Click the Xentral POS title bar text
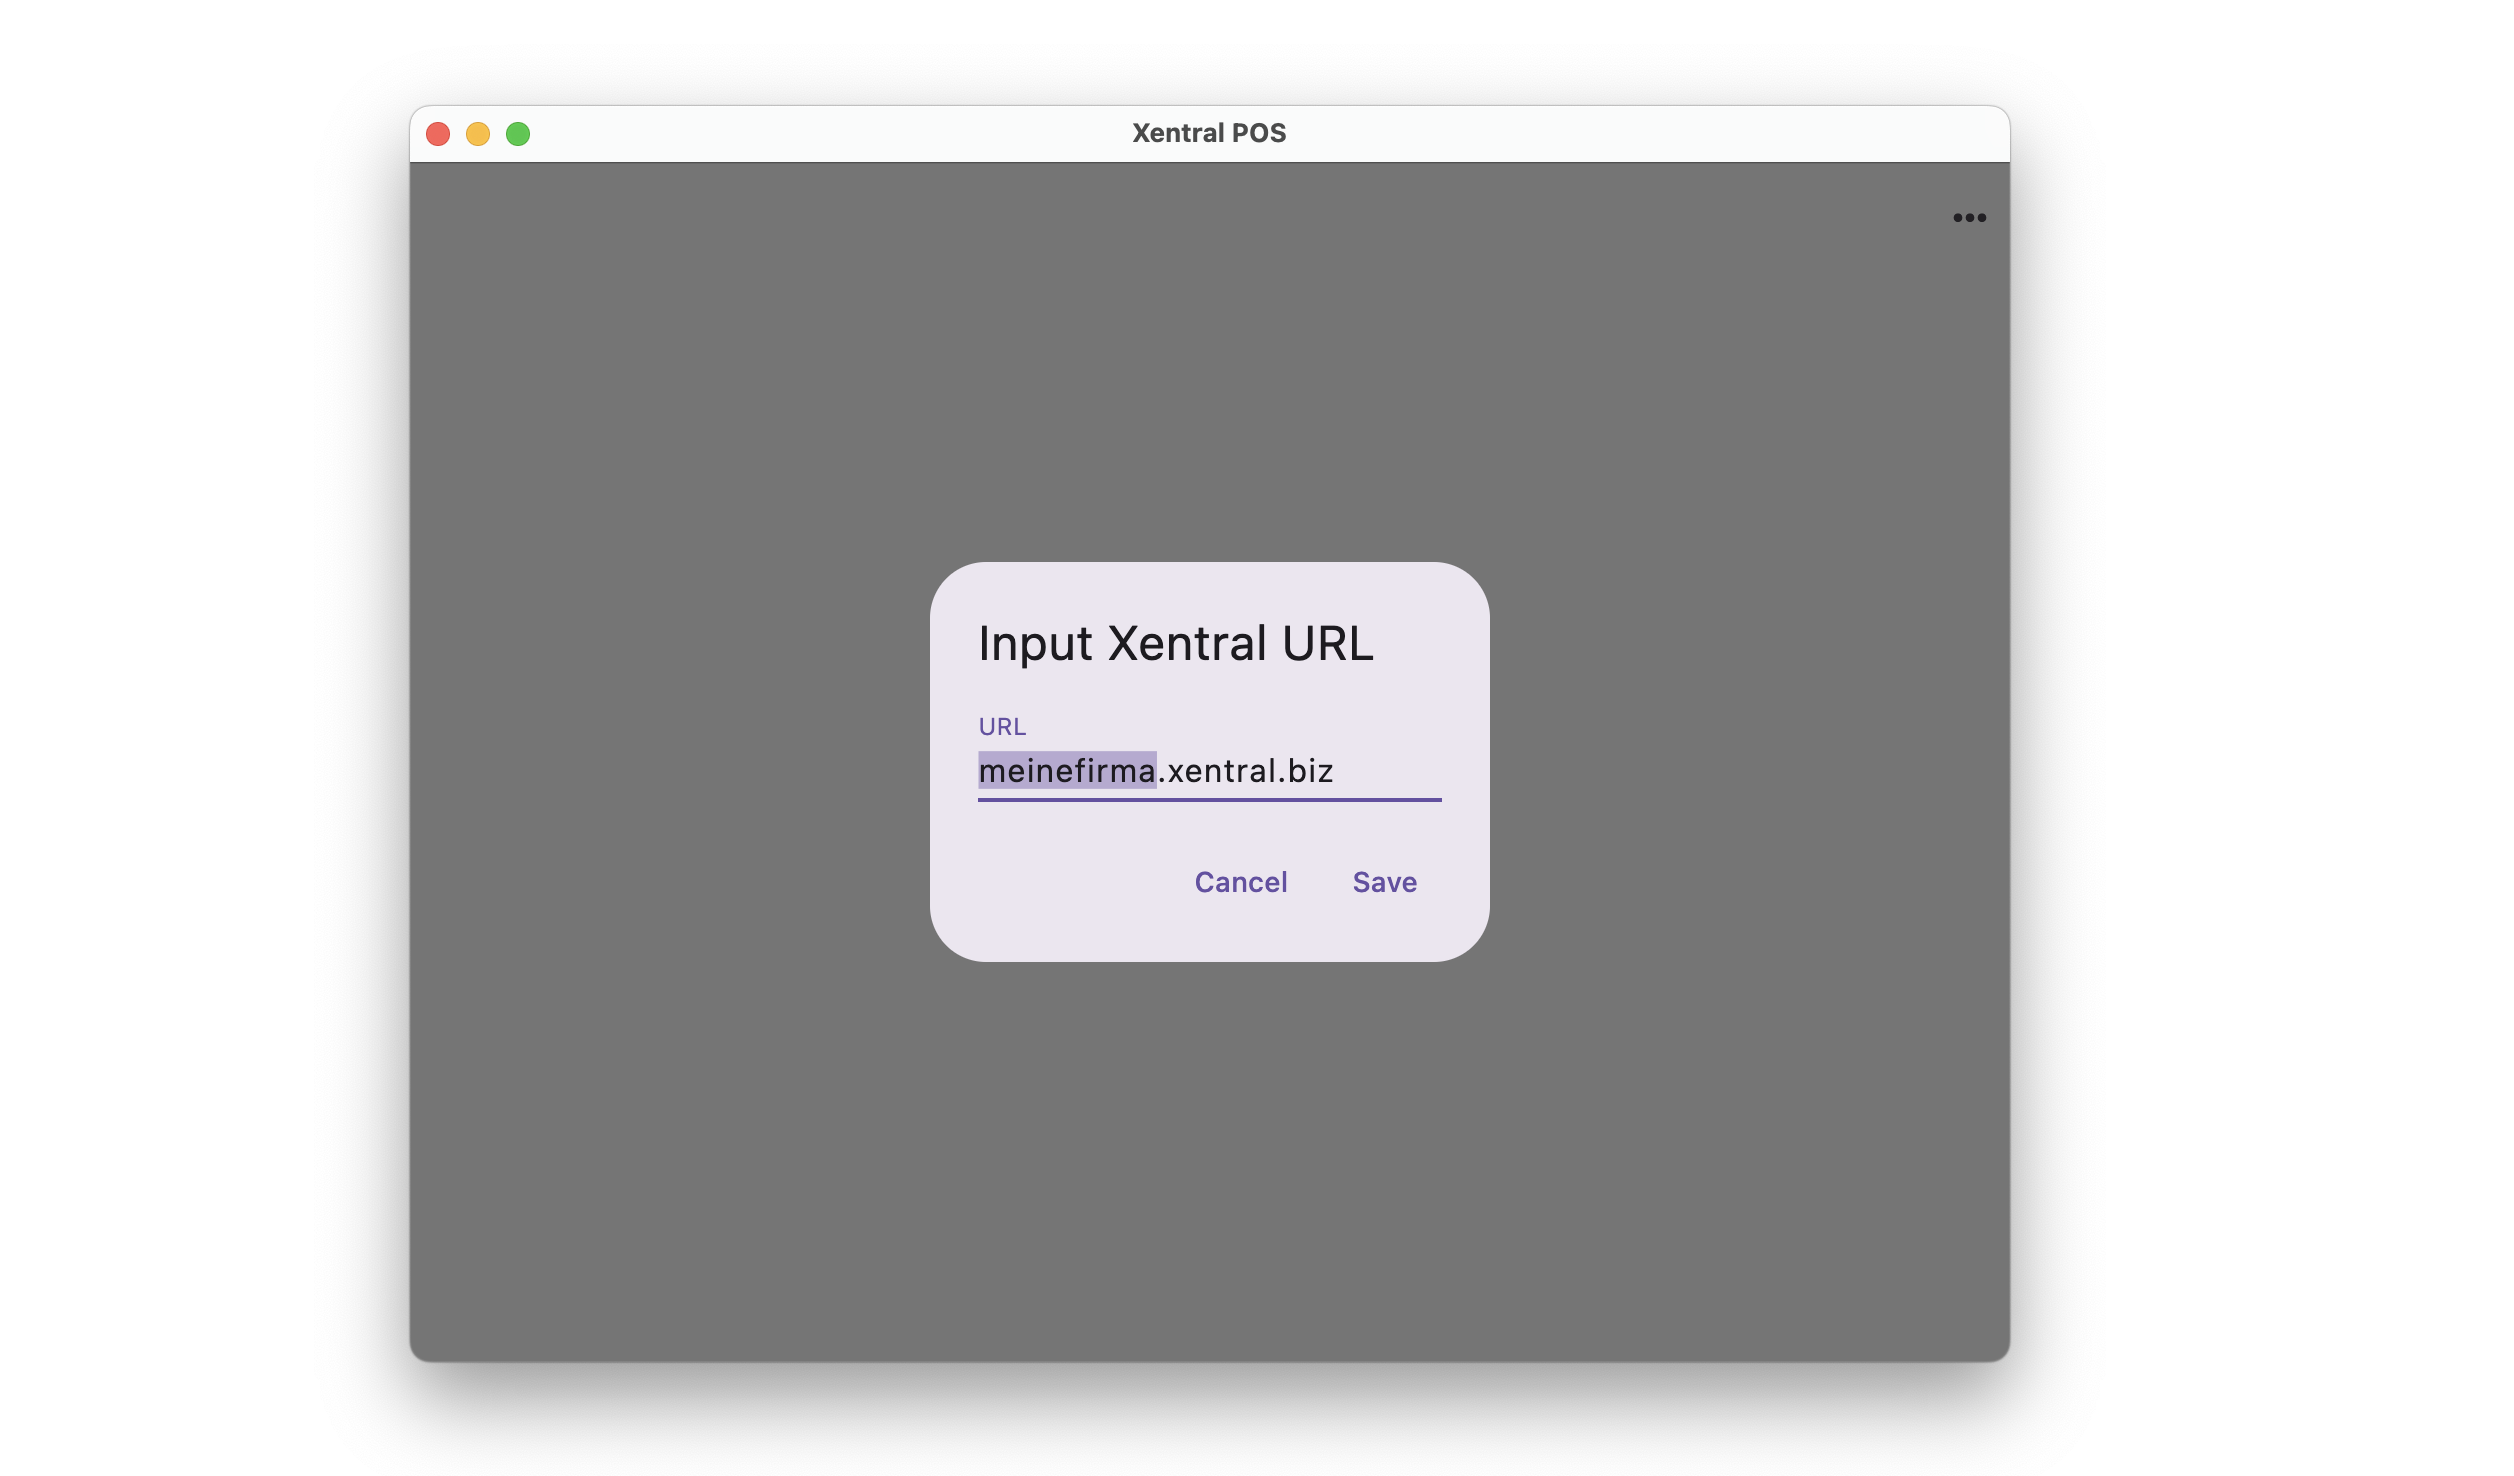The width and height of the screenshot is (2514, 1476). [x=1209, y=132]
